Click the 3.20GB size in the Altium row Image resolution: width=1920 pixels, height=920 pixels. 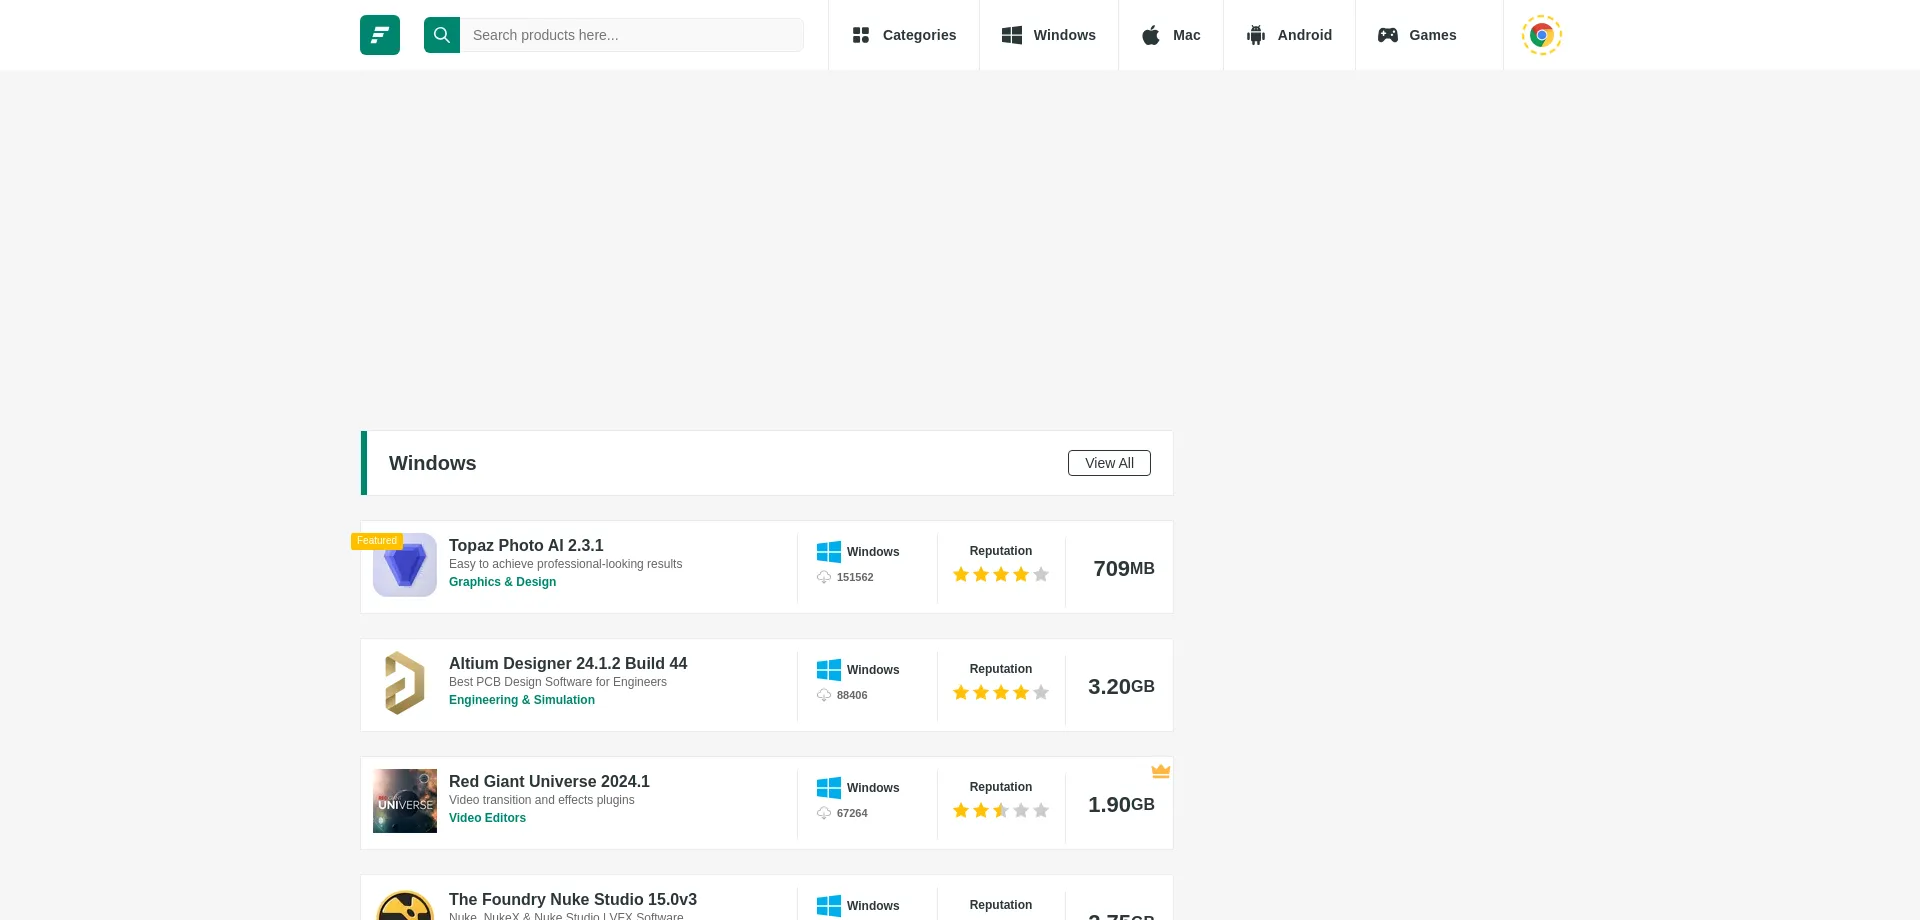tap(1121, 686)
